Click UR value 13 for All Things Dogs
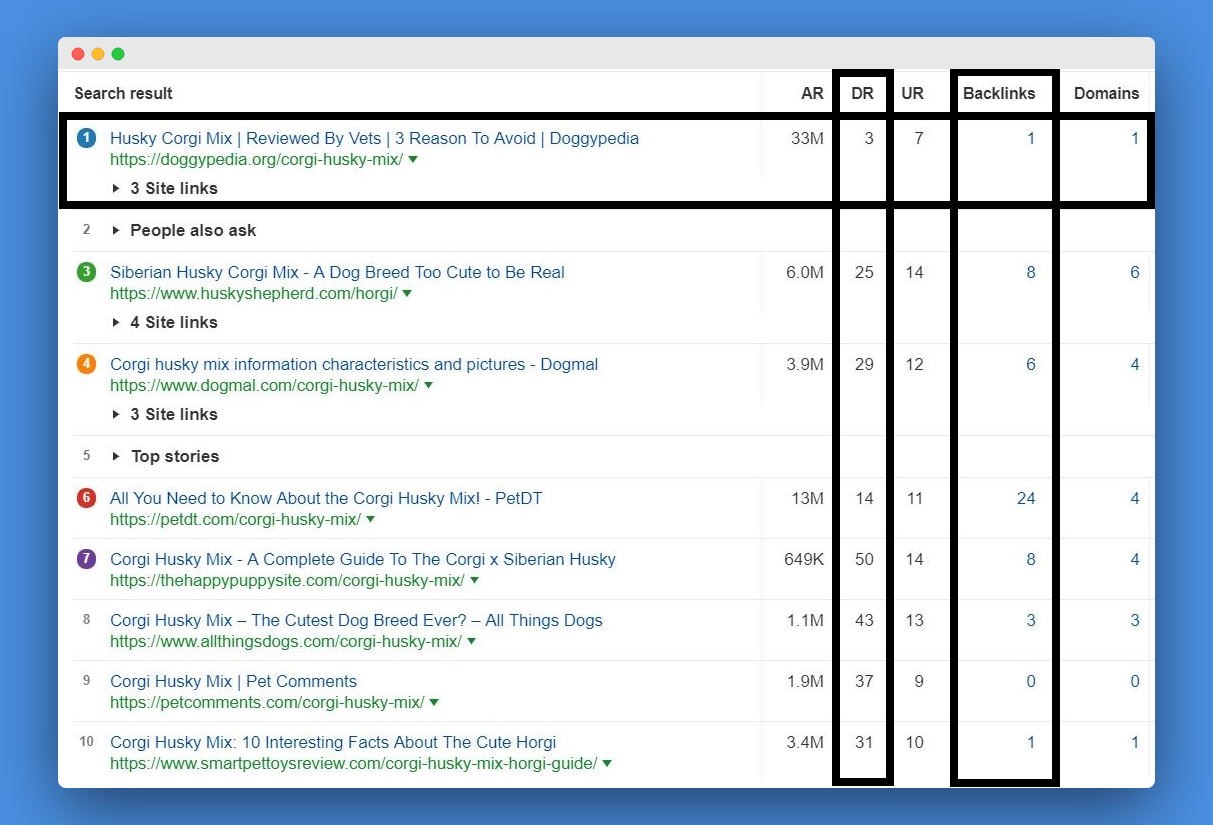Image resolution: width=1213 pixels, height=825 pixels. 914,620
